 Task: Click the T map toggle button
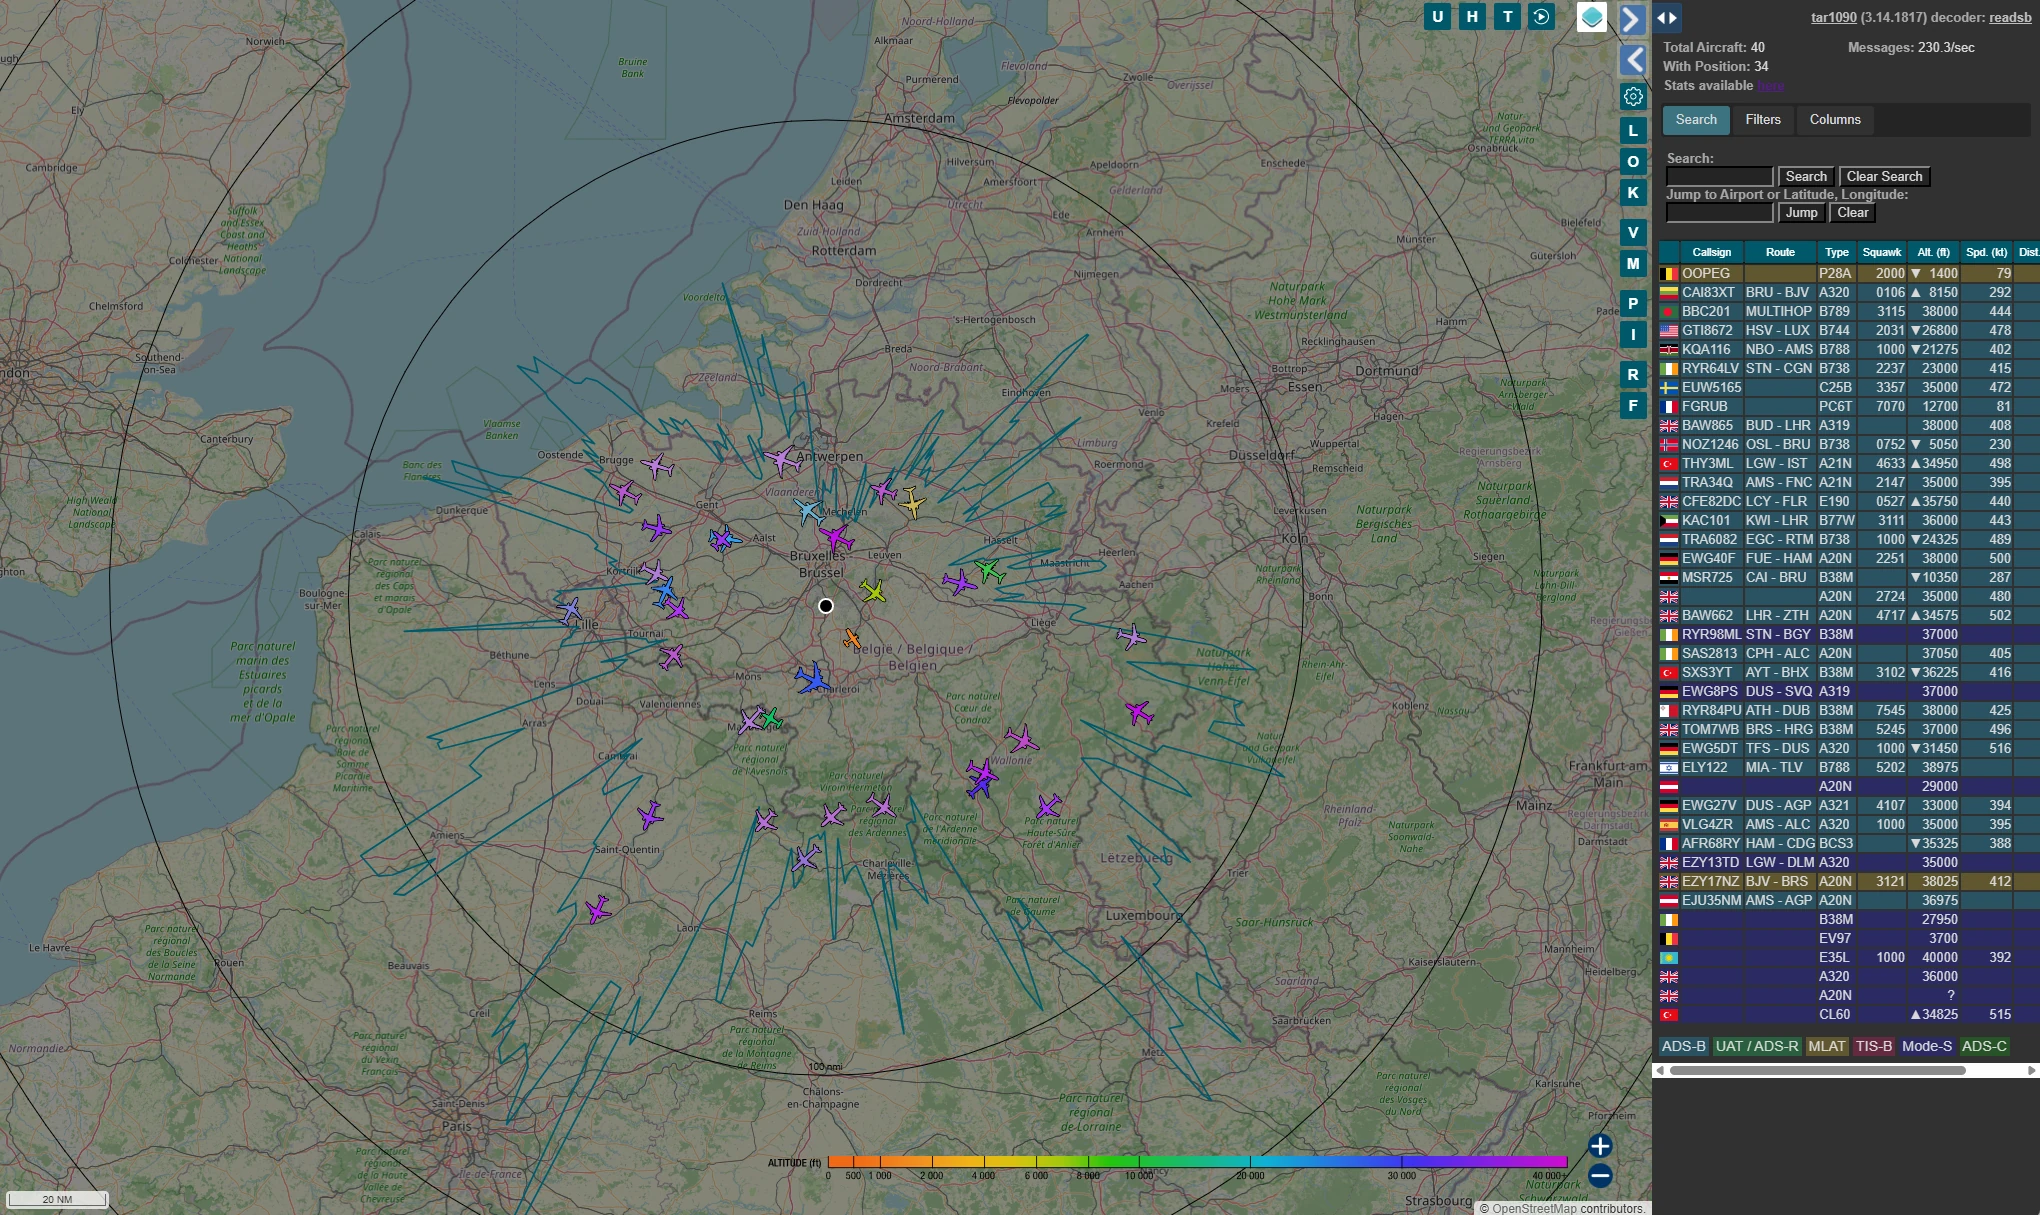[x=1507, y=16]
